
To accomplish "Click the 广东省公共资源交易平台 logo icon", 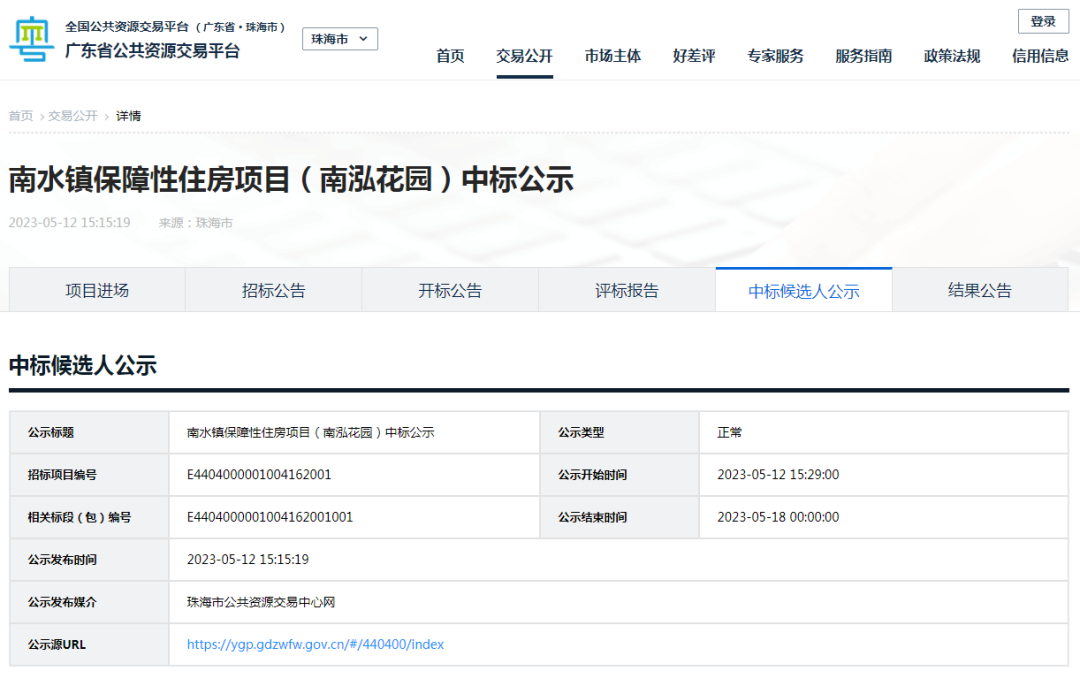I will pyautogui.click(x=31, y=40).
